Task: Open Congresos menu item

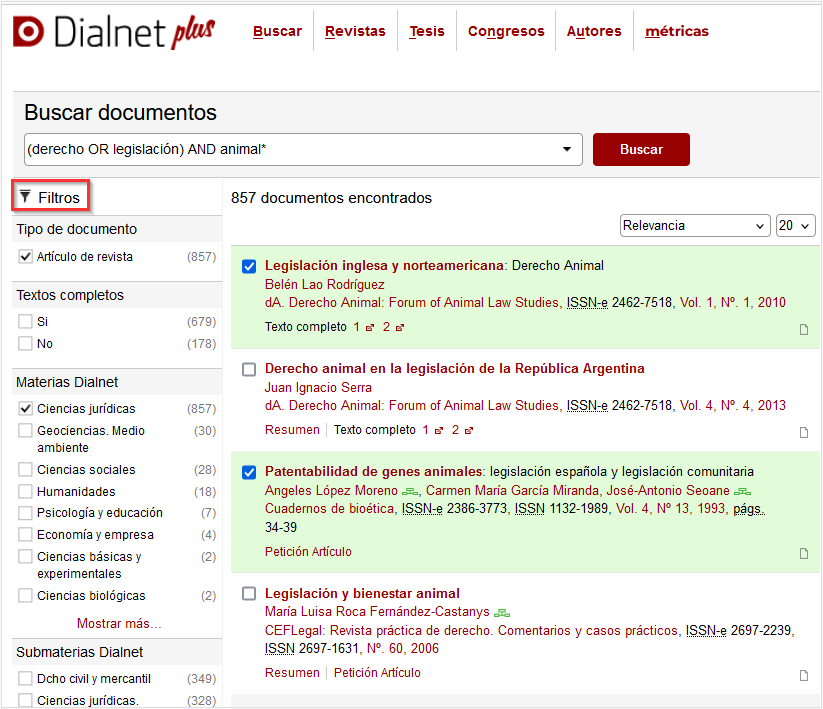Action: click(506, 31)
